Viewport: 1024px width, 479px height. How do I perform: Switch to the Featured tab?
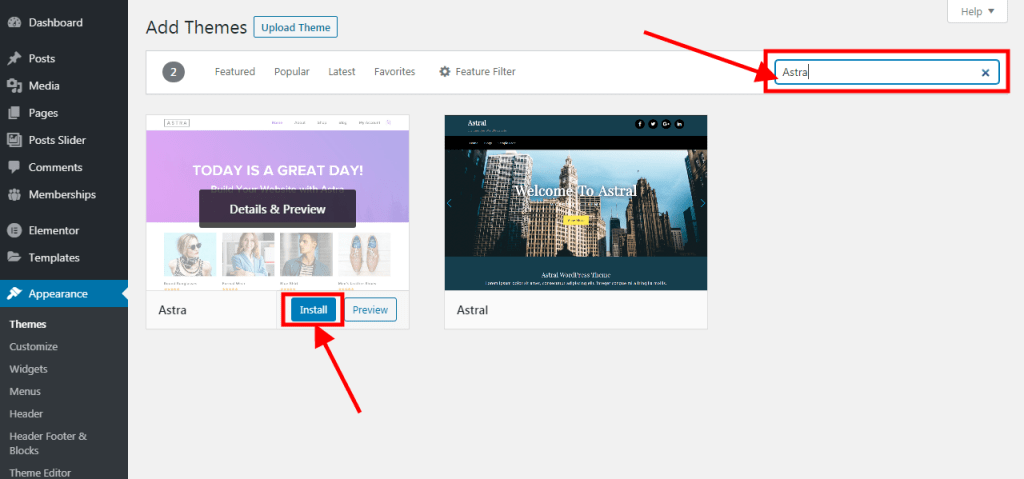tap(234, 72)
